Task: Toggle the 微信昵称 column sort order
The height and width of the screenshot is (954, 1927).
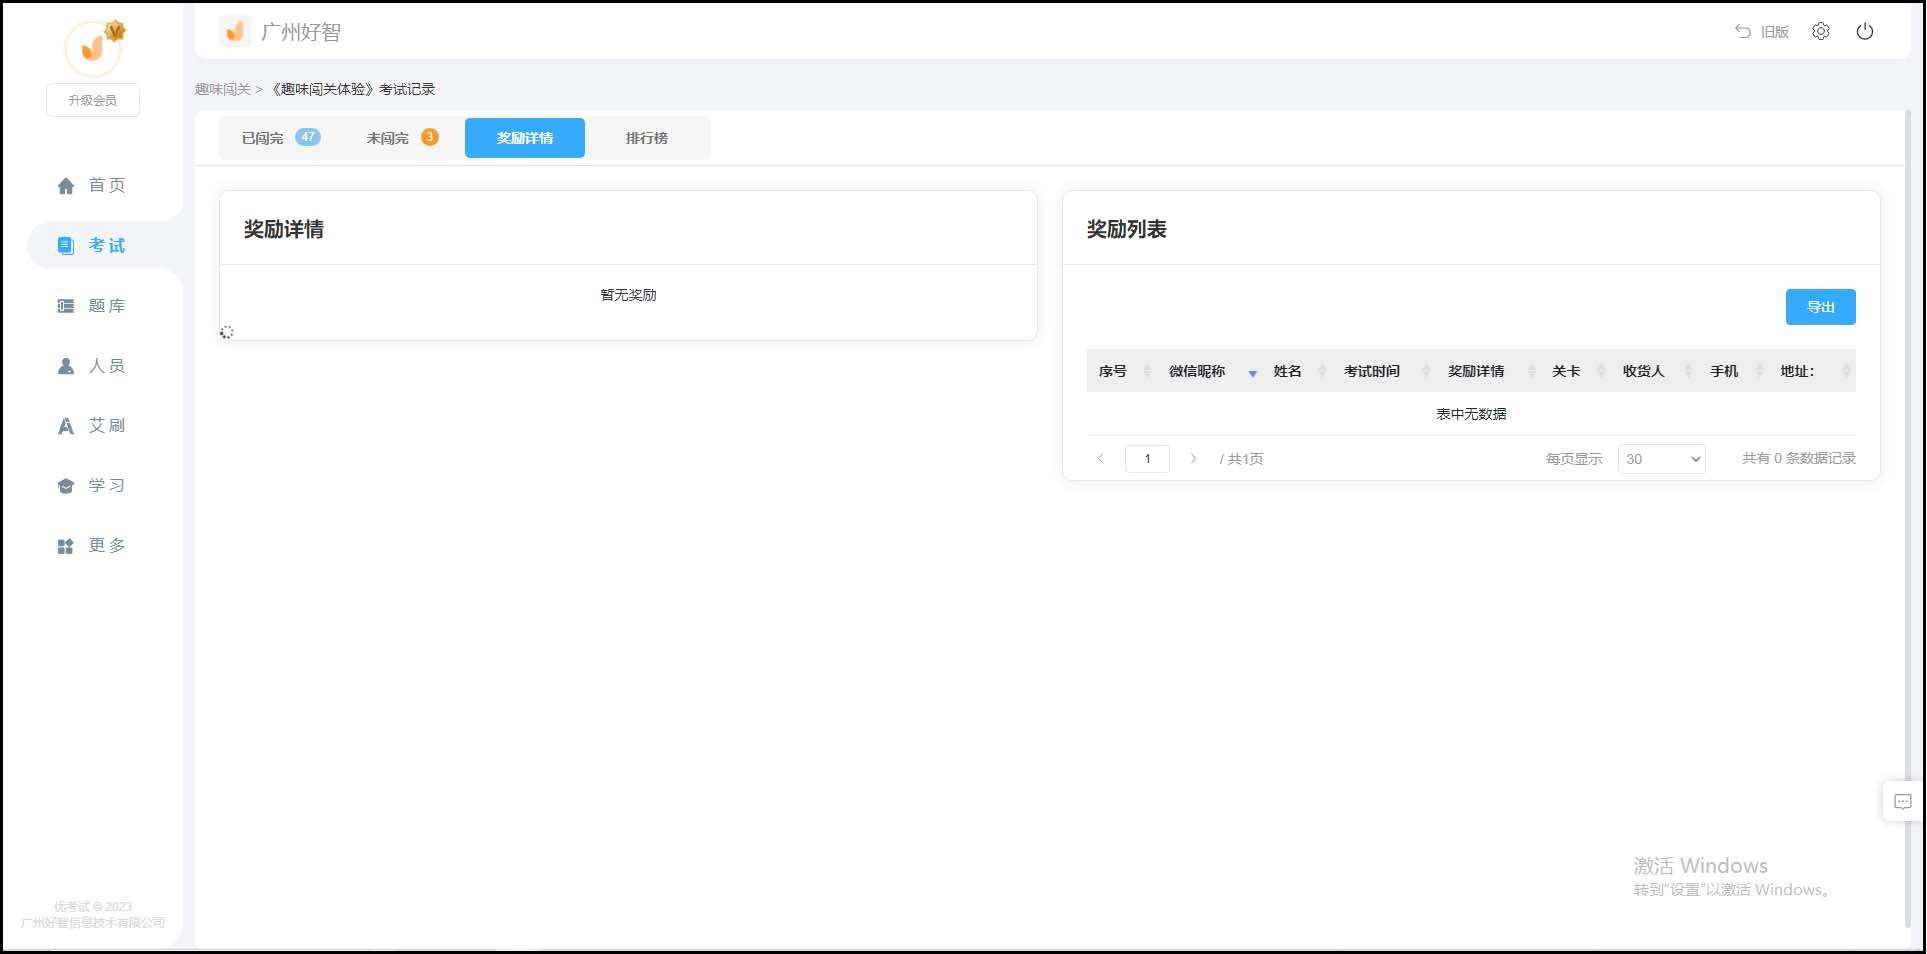Action: tap(1252, 375)
